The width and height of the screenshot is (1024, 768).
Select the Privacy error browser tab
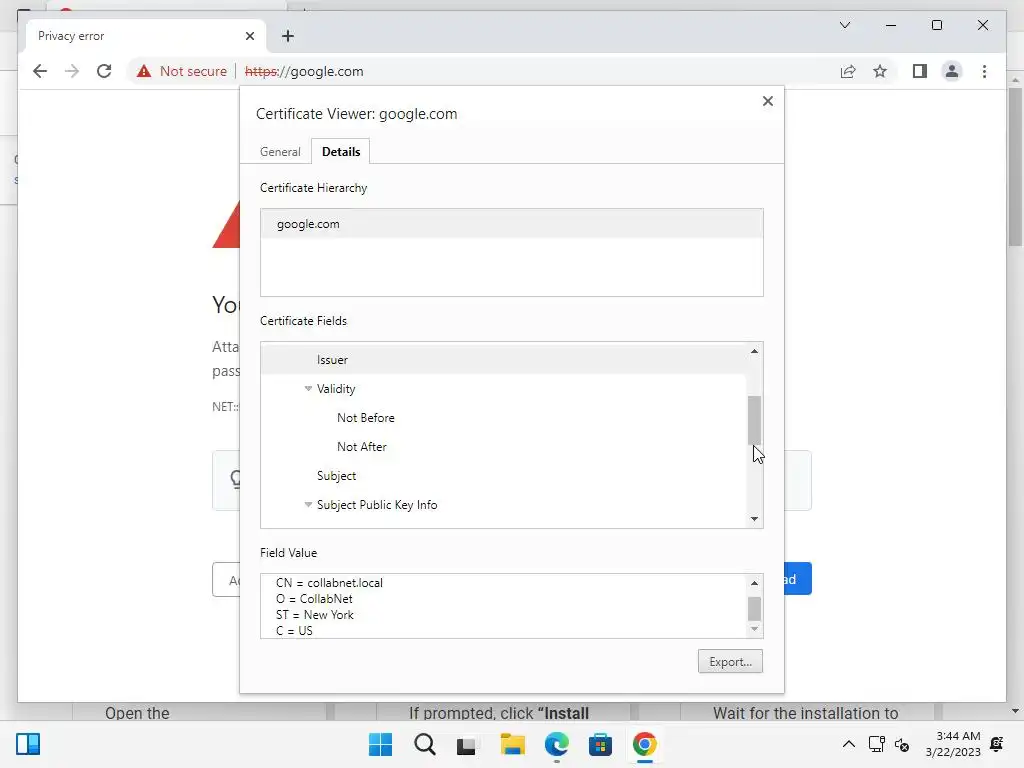[146, 36]
